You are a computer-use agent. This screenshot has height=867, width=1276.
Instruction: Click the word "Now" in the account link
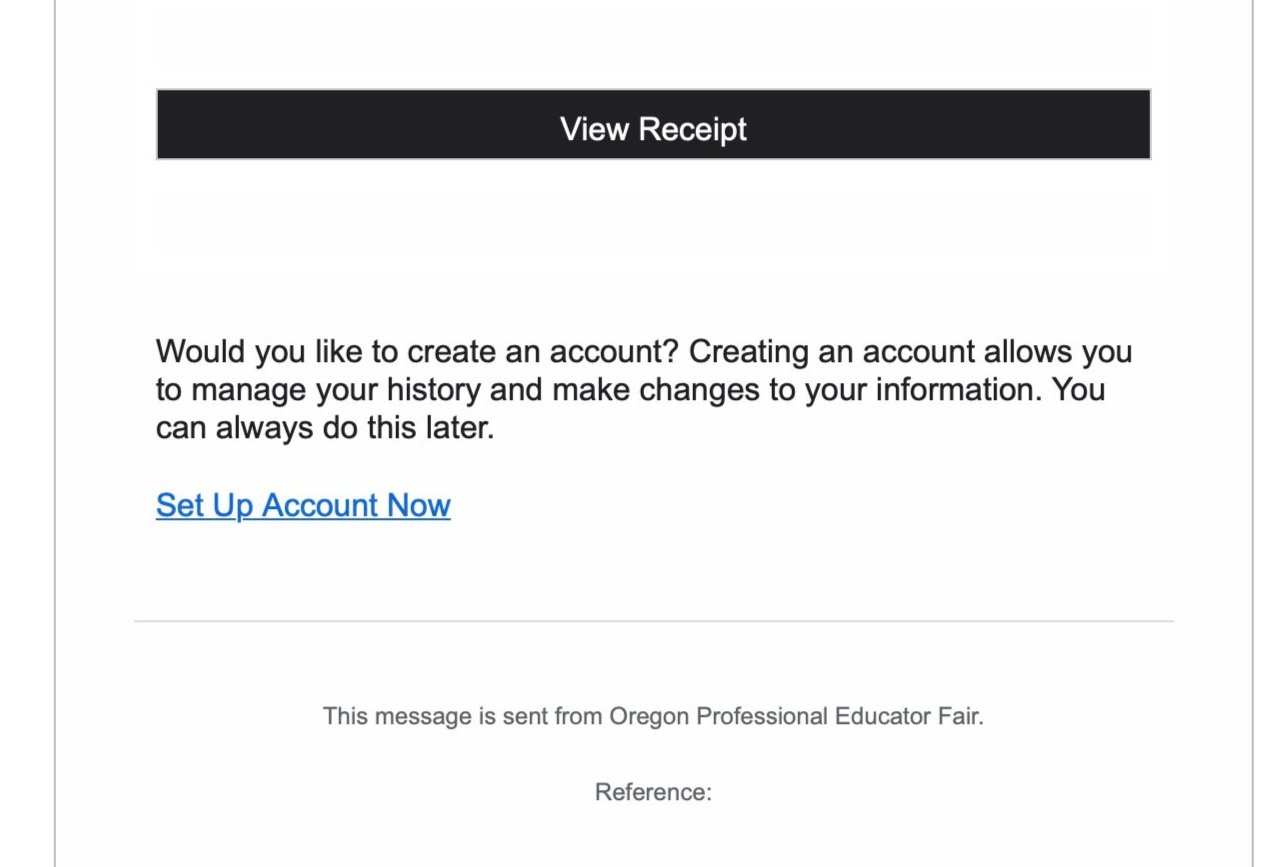[419, 505]
